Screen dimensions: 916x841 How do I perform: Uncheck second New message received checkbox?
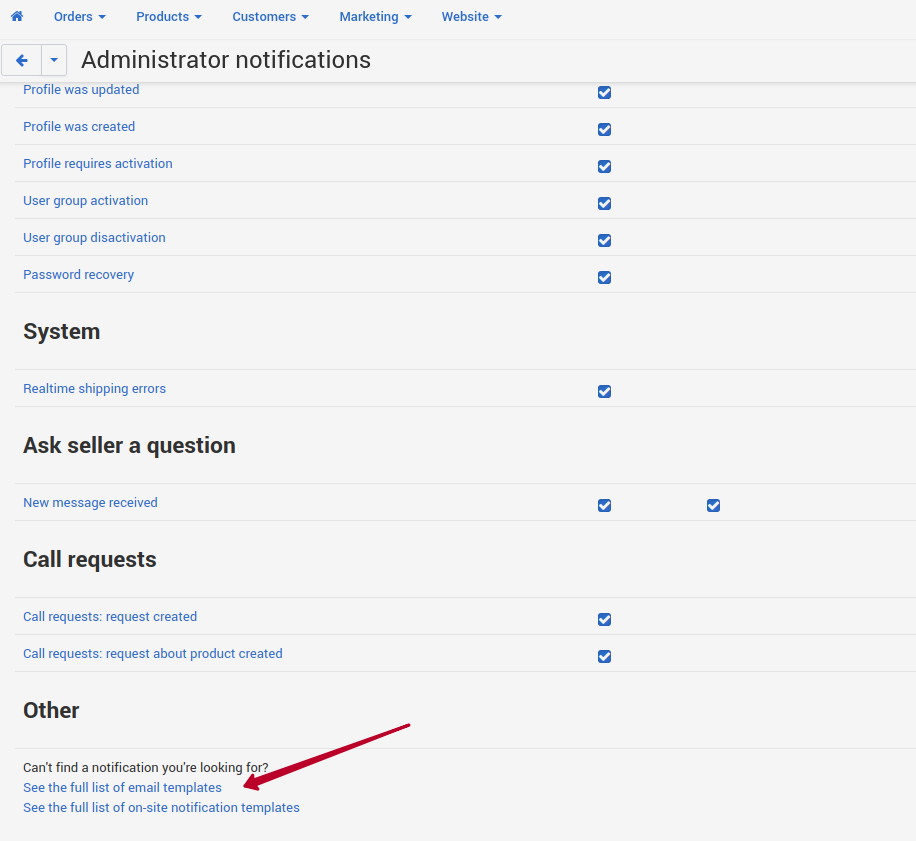(713, 505)
